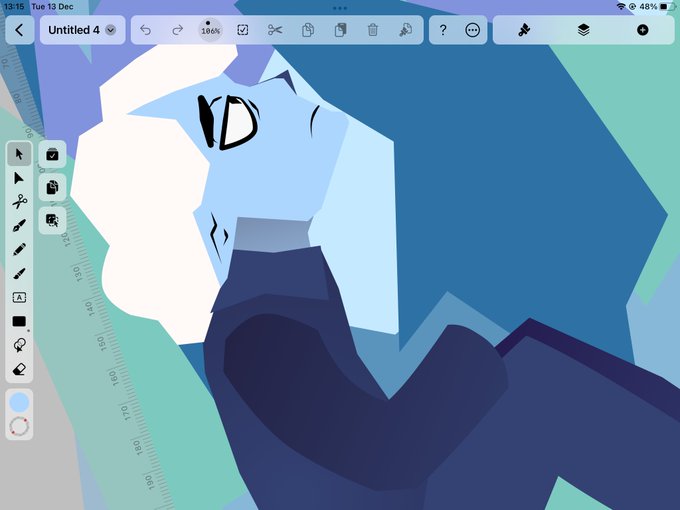Open the light blue fill color swatch
Viewport: 680px width, 510px height.
click(19, 402)
